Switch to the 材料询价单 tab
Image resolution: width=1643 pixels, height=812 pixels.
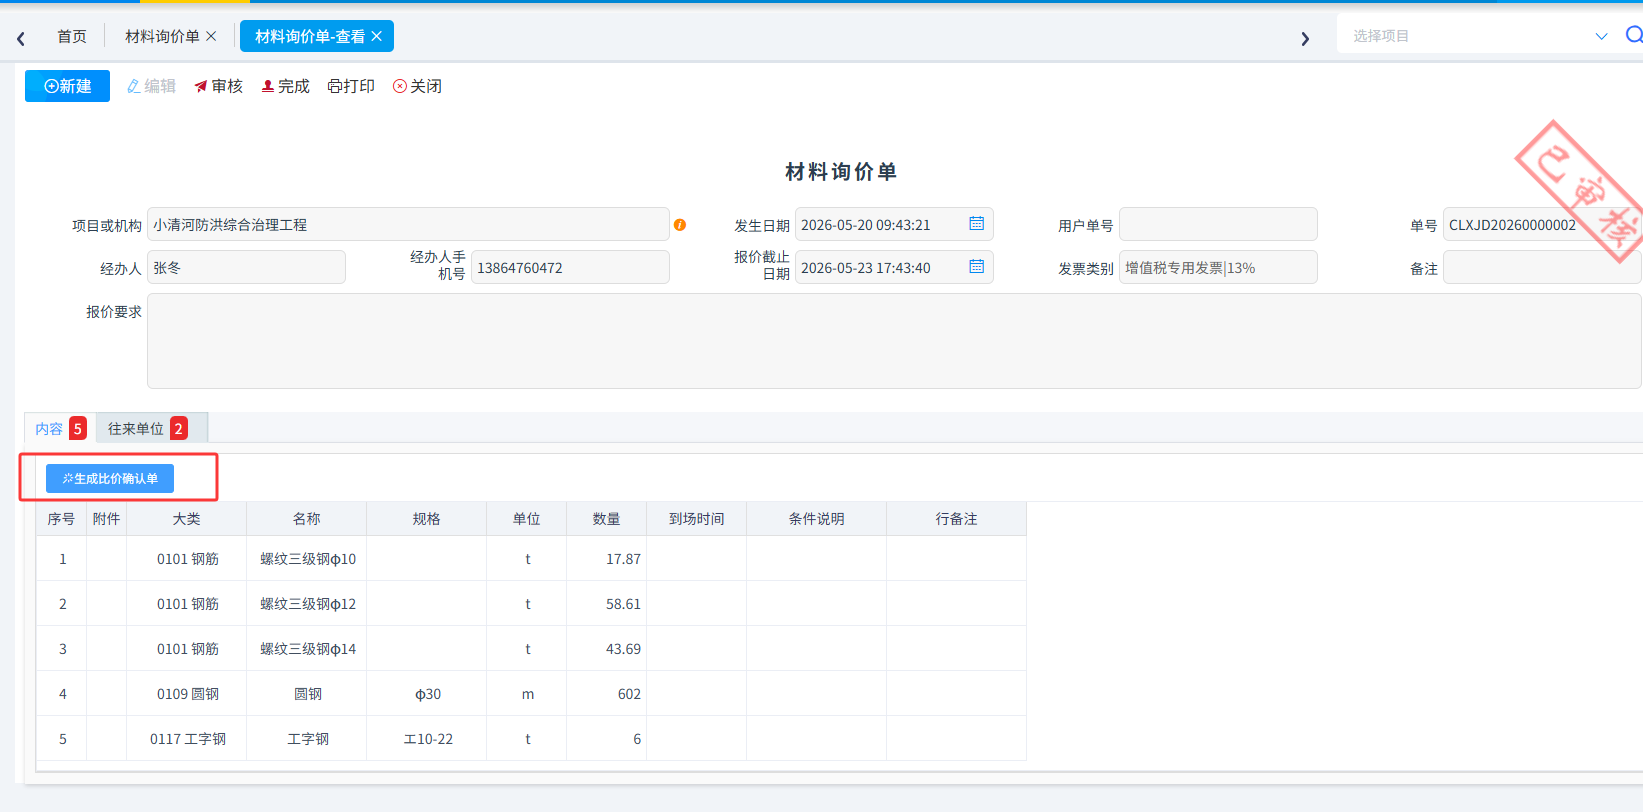click(162, 36)
